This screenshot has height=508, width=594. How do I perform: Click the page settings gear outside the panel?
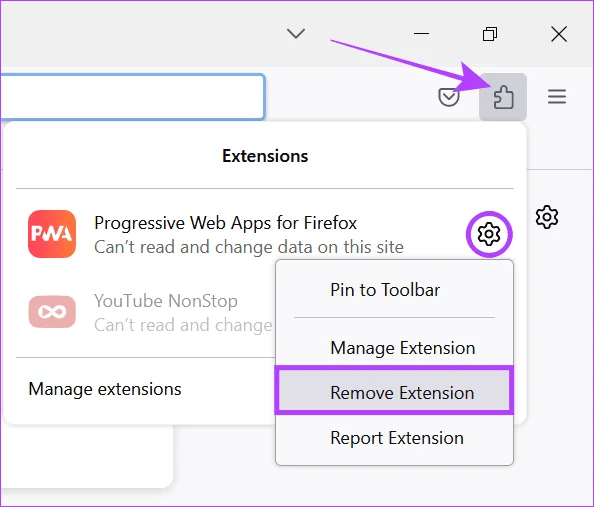pyautogui.click(x=547, y=217)
